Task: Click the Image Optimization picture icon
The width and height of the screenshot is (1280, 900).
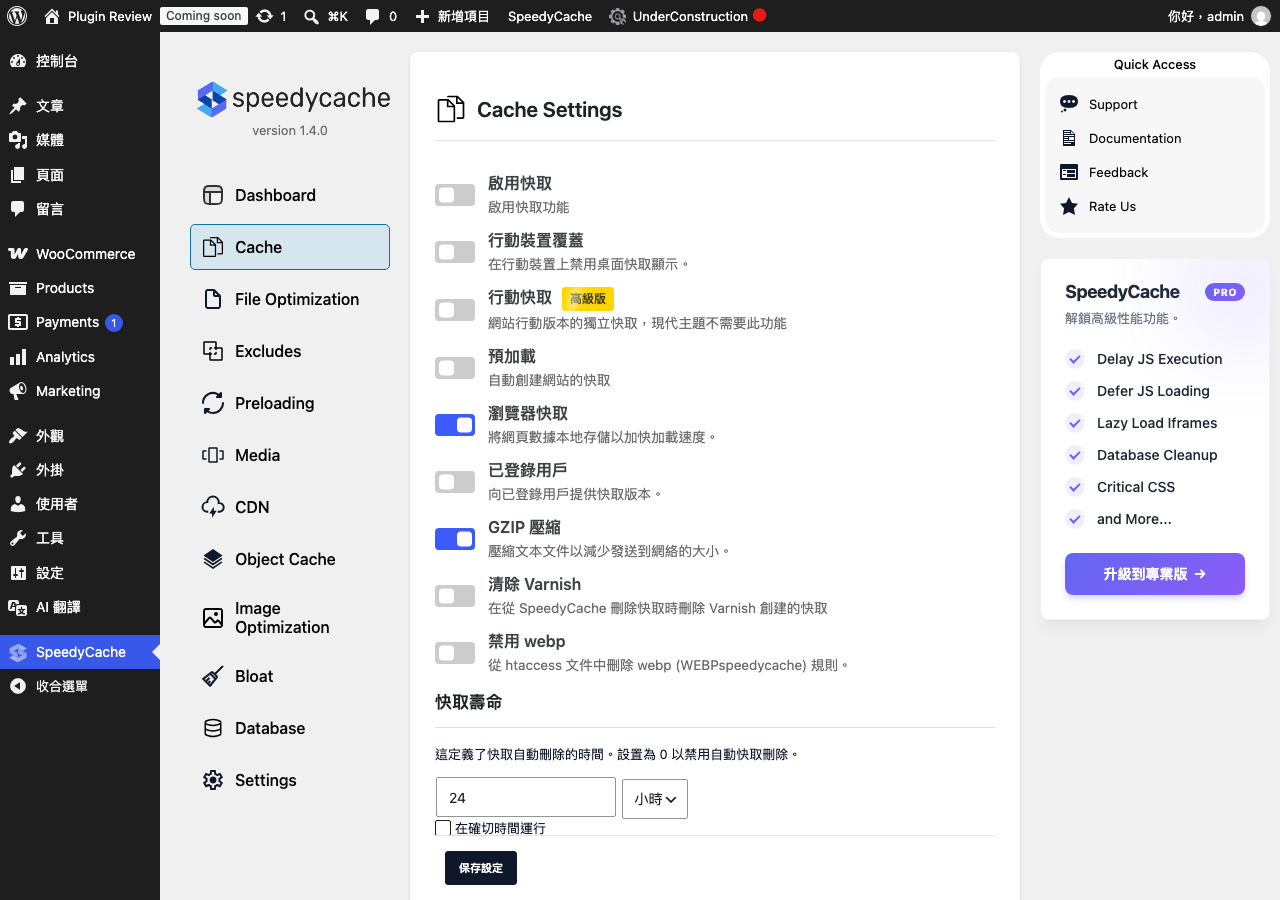Action: point(213,618)
